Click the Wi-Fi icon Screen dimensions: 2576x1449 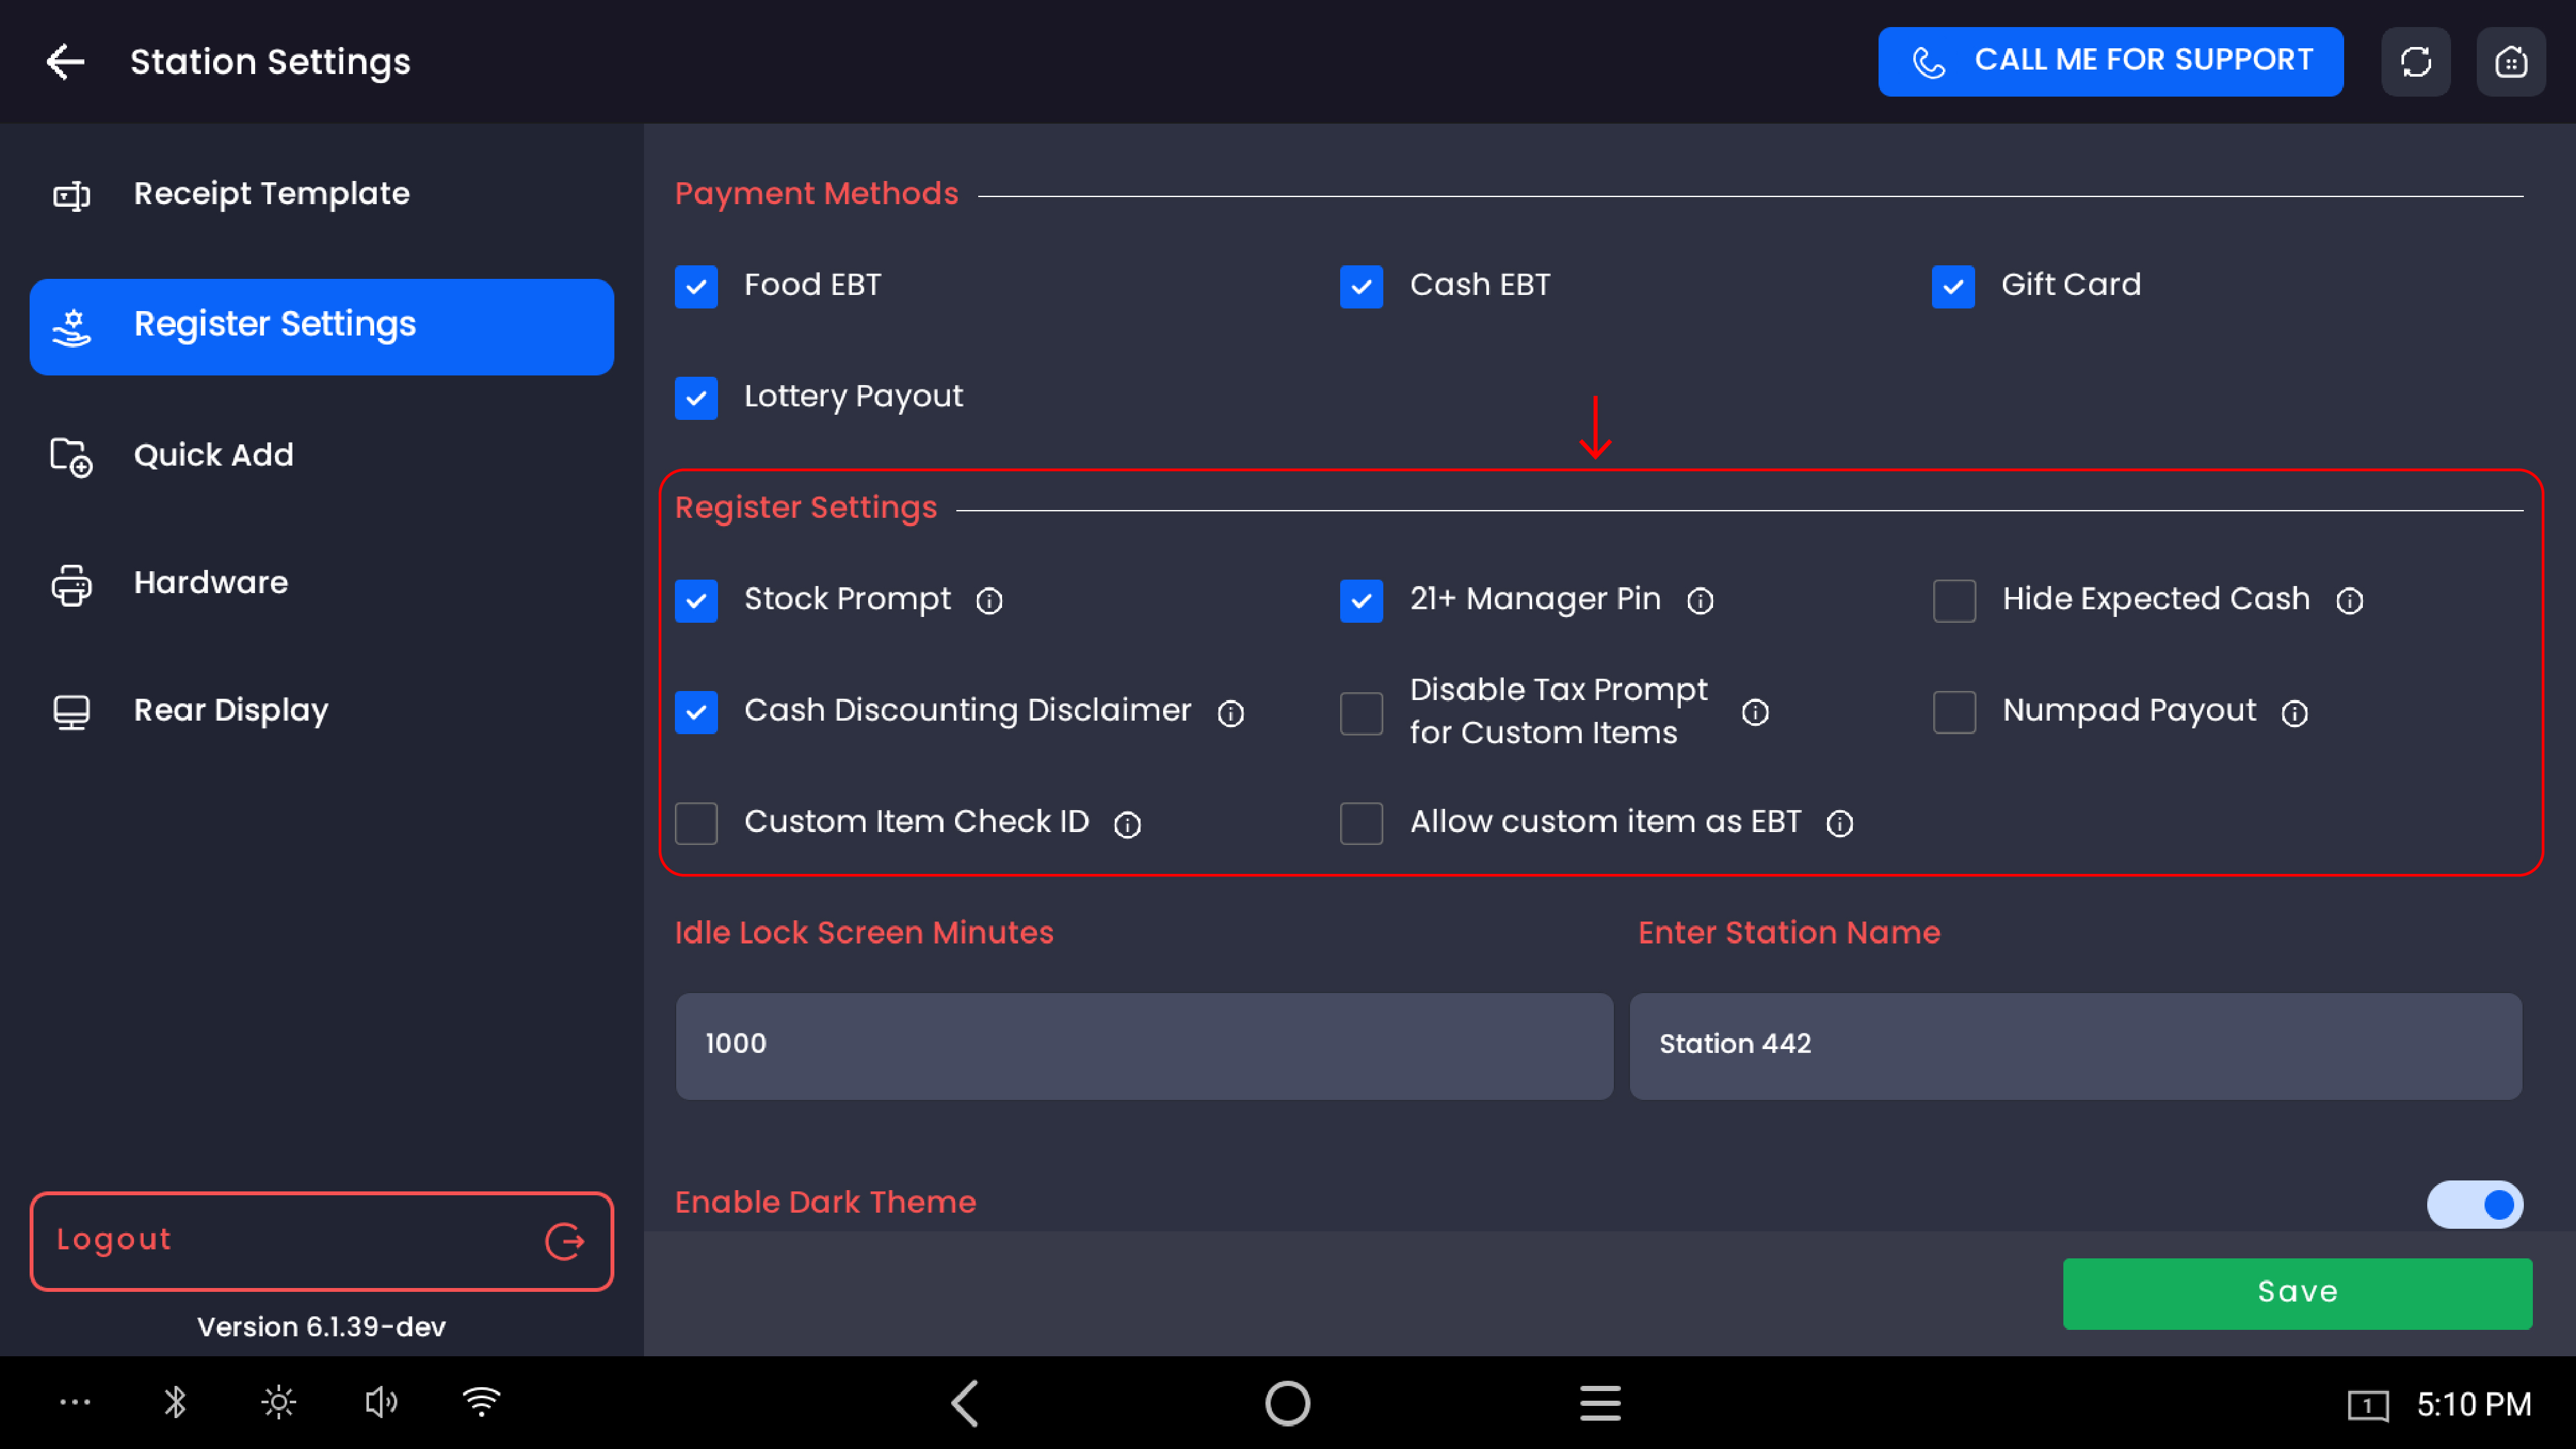pos(481,1402)
